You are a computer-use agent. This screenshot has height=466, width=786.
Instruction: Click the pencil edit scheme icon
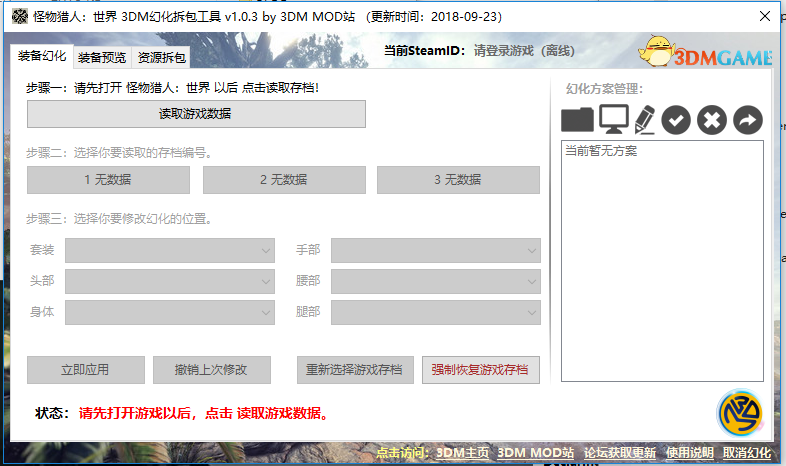[644, 120]
